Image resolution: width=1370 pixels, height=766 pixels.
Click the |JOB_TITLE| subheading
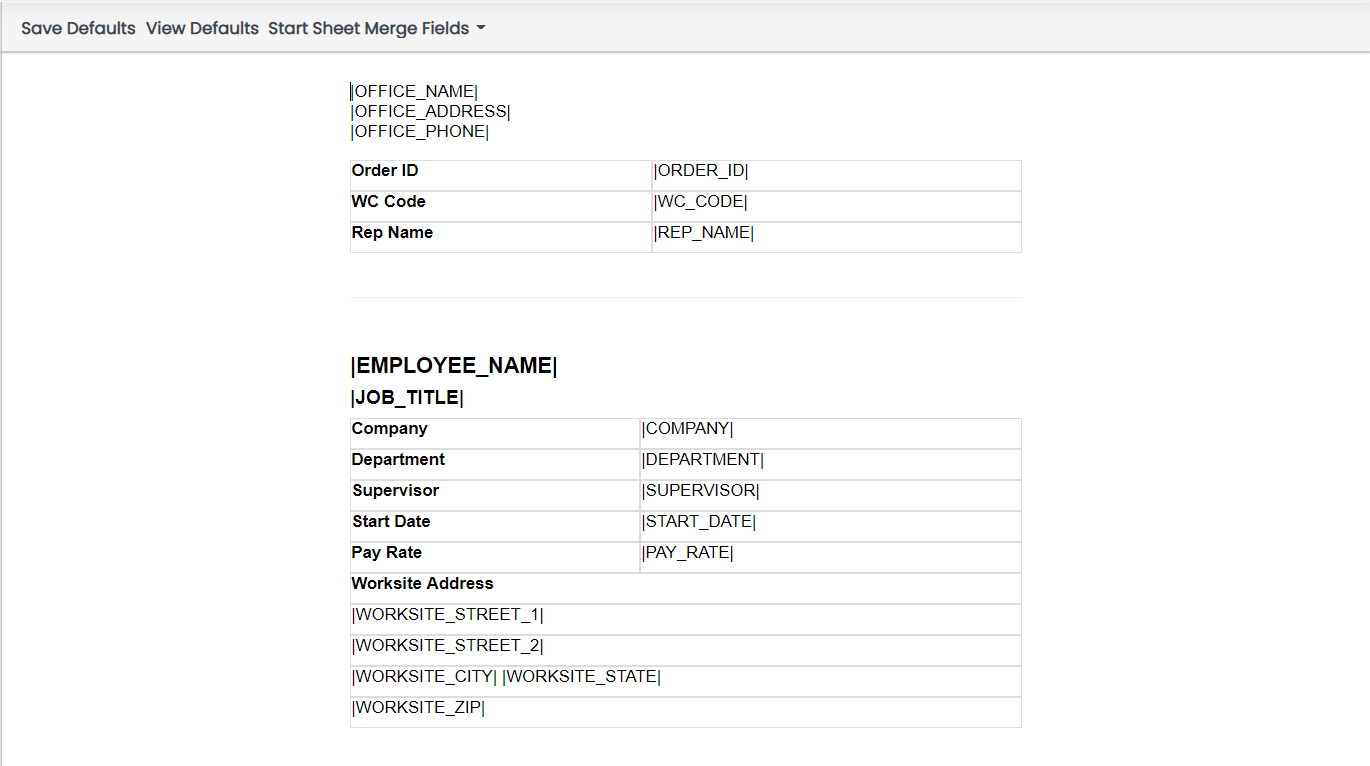tap(407, 398)
